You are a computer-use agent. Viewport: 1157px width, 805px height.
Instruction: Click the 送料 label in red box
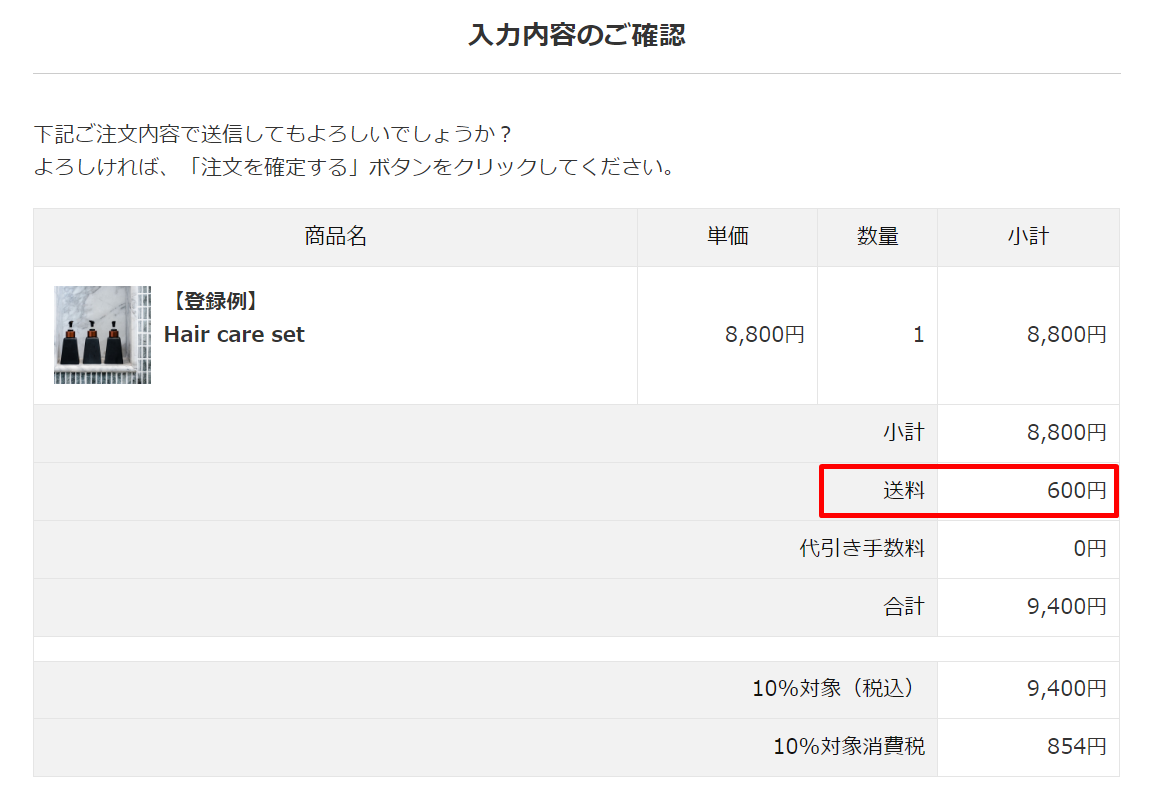903,491
